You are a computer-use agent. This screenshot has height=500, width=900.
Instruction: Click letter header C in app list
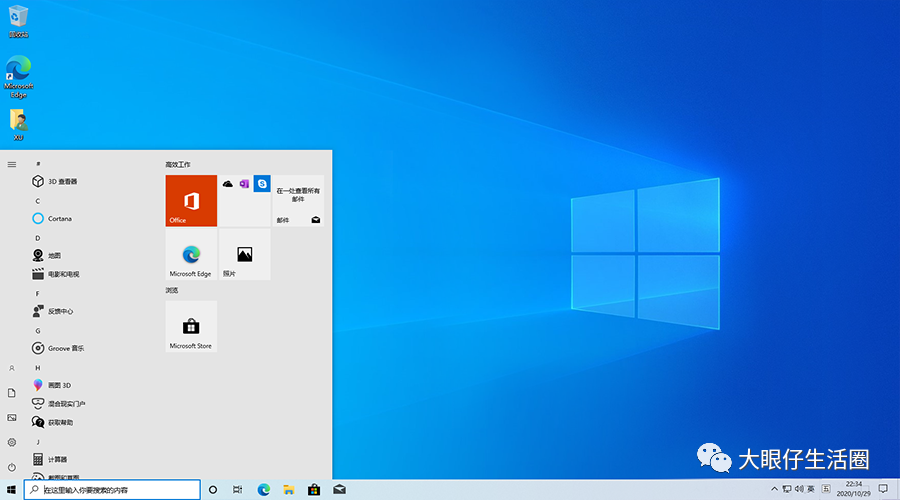38,201
